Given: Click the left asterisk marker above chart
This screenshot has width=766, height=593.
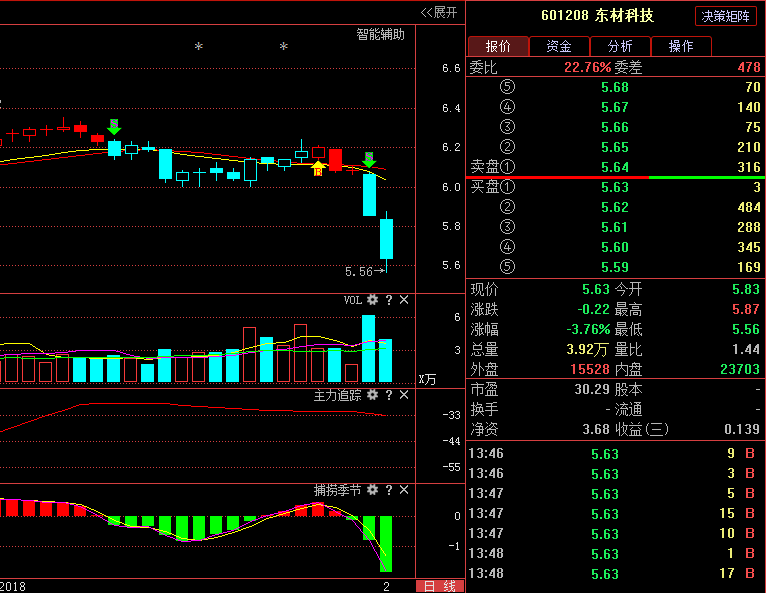Looking at the screenshot, I should pyautogui.click(x=199, y=48).
